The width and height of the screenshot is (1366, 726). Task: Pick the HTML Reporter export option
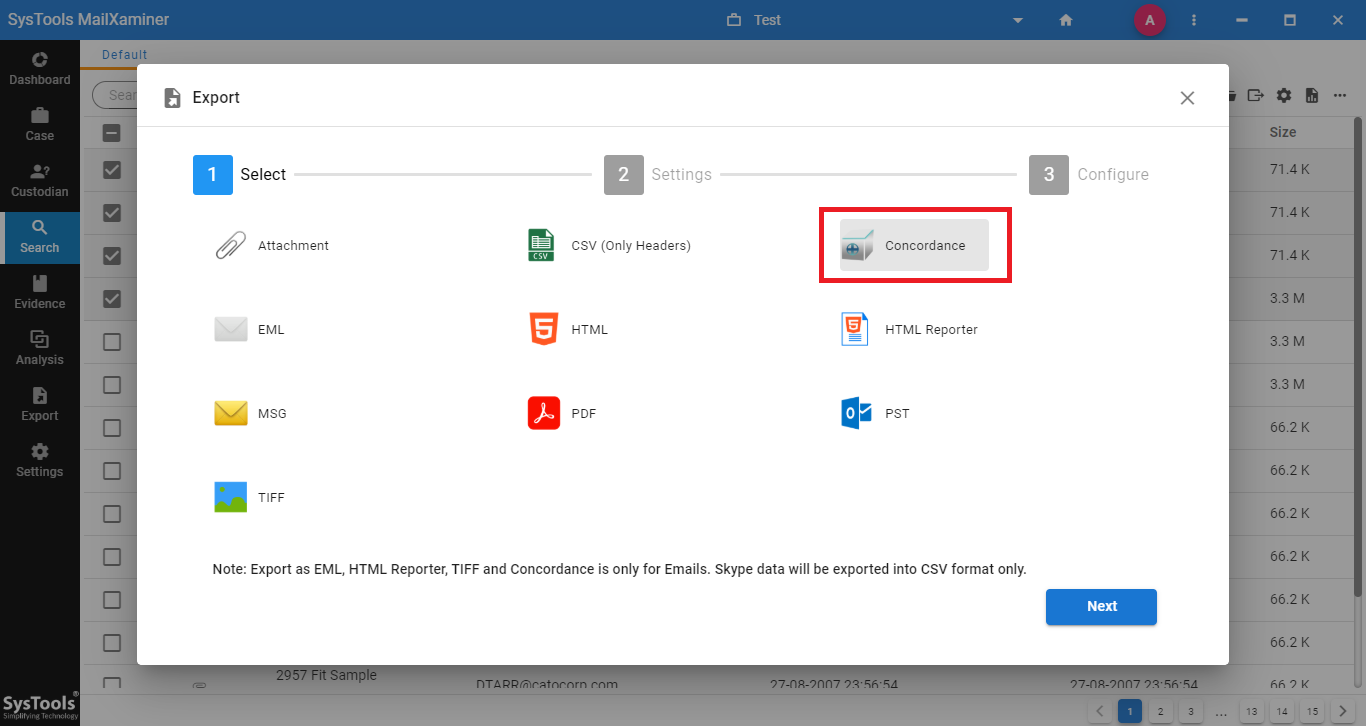[x=909, y=329]
